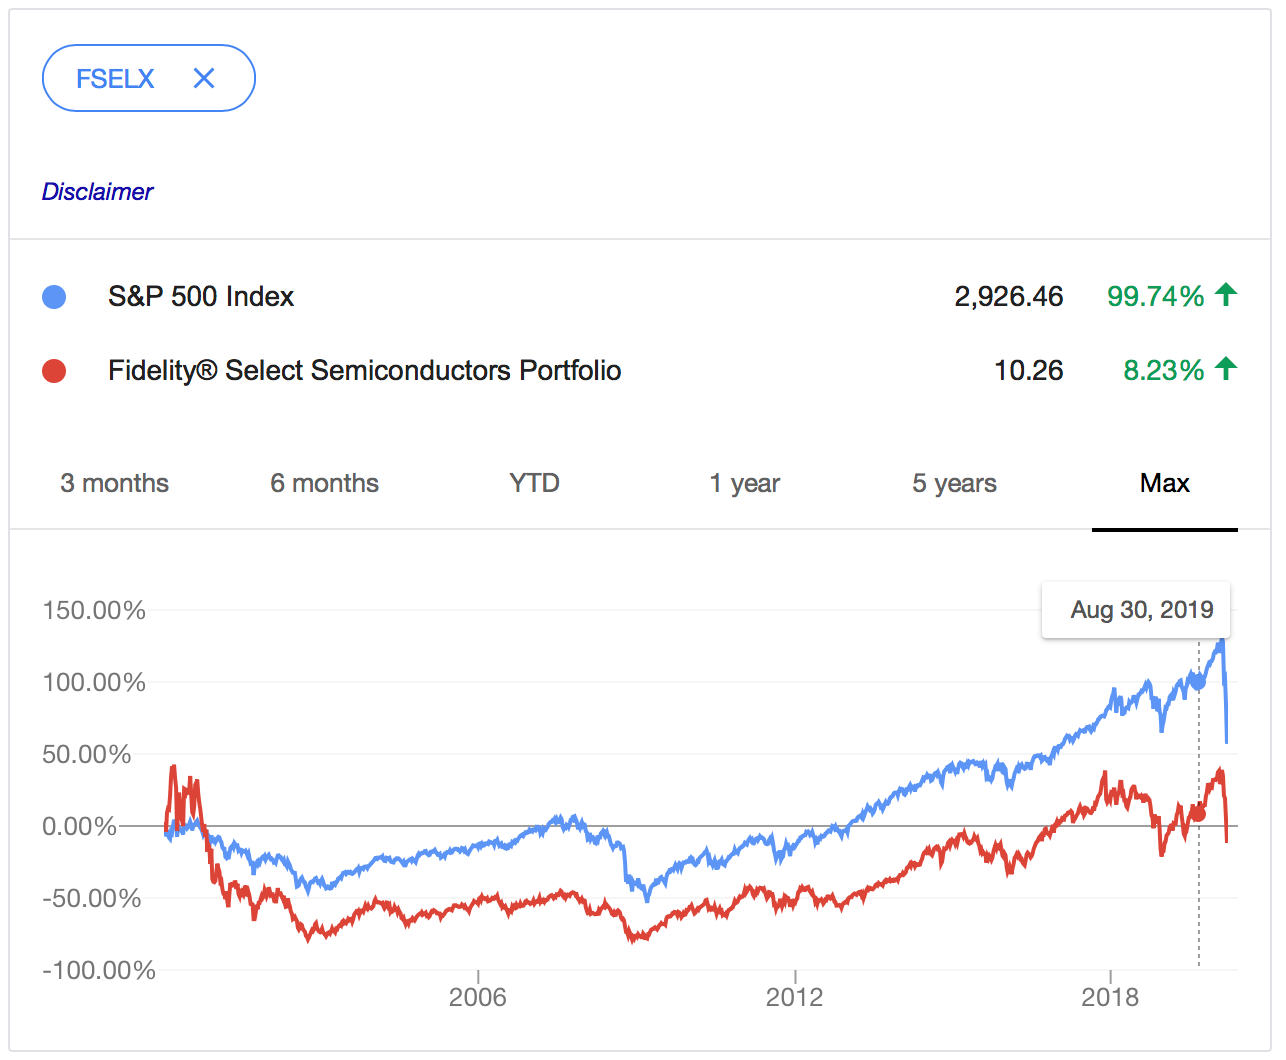Click the green up arrow beside 99.74%
Viewport: 1286px width, 1060px height.
(1226, 294)
